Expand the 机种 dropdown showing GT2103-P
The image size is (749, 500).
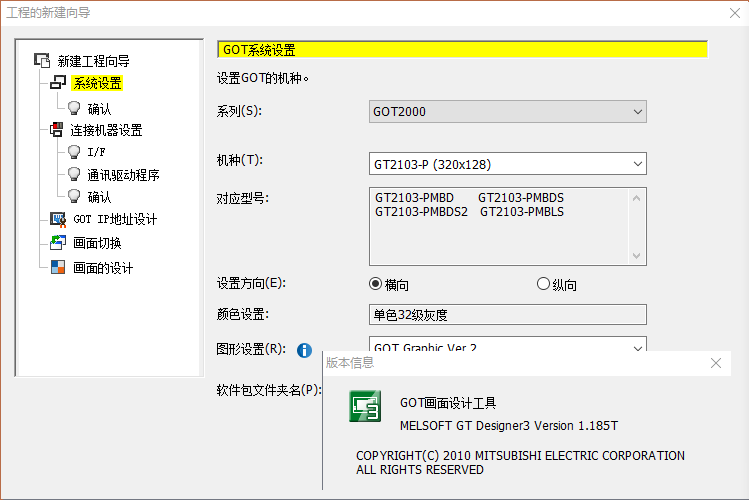[x=508, y=164]
